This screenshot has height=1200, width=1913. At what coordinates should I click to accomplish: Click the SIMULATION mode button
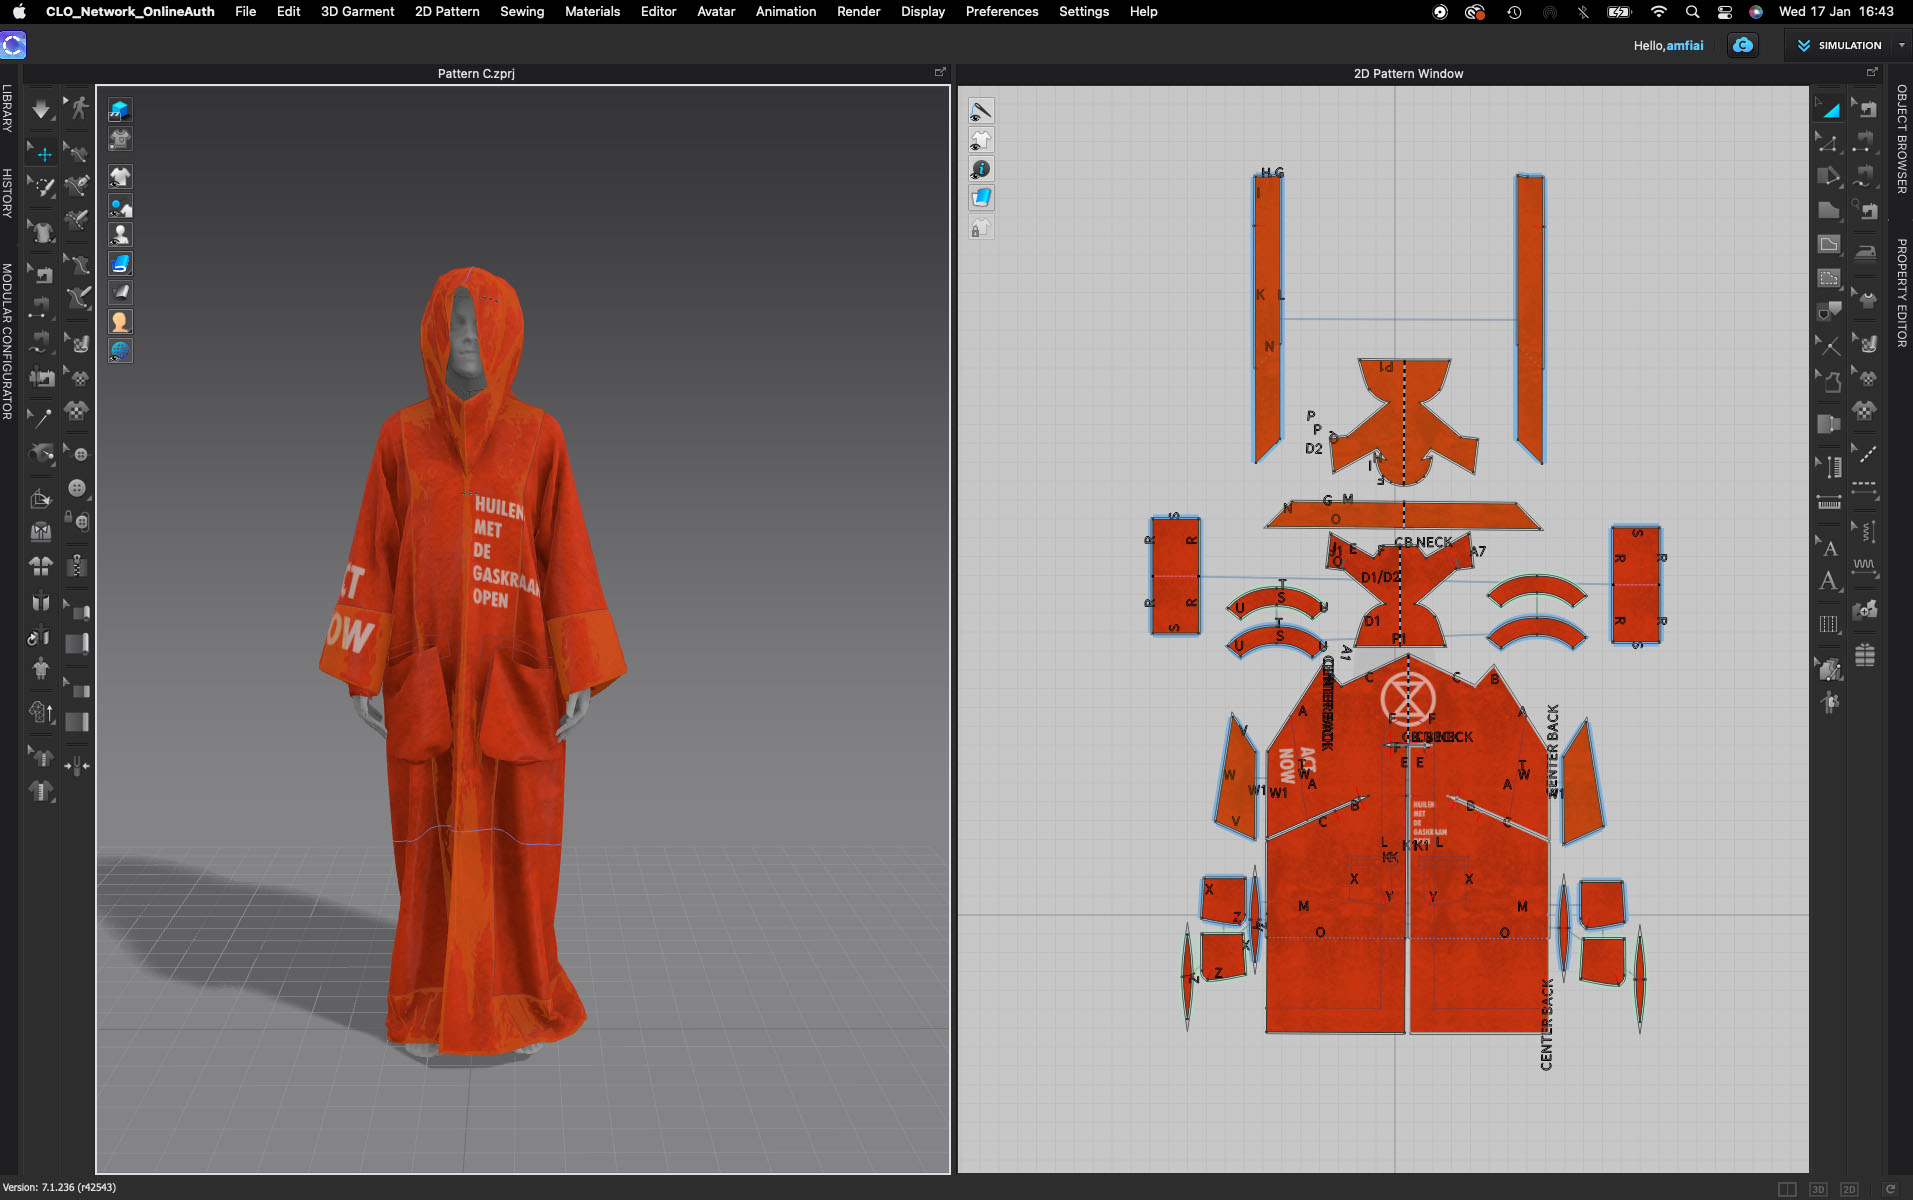coord(1839,45)
